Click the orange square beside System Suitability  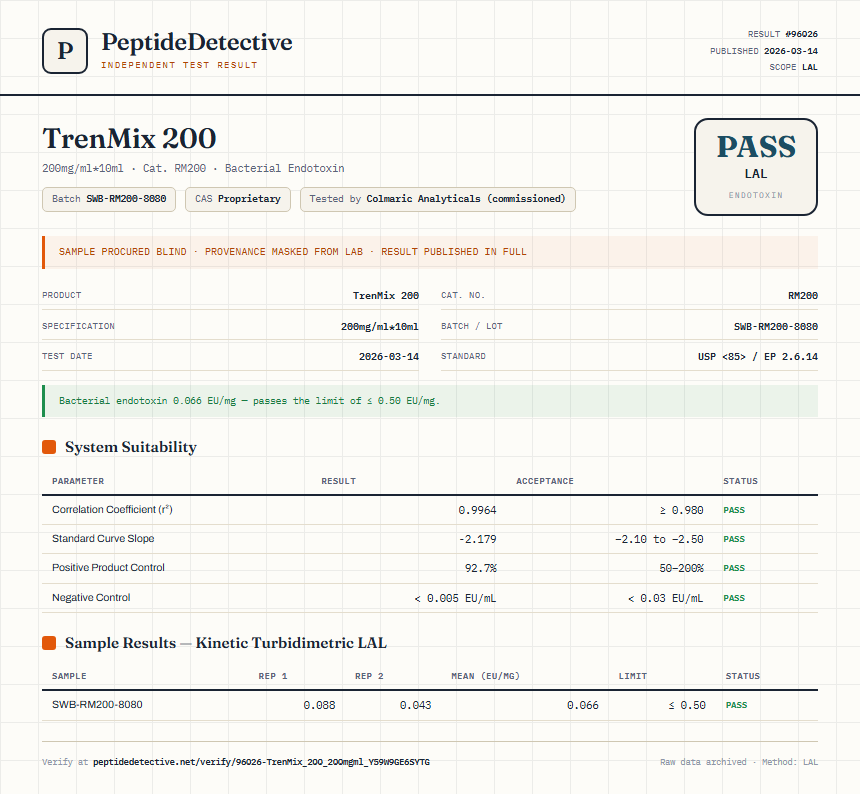click(49, 447)
